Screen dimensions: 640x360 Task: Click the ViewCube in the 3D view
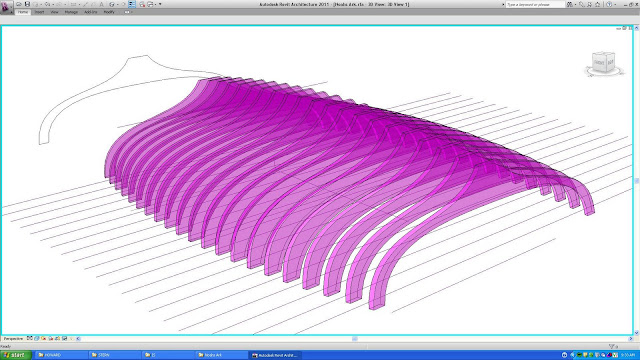pos(604,63)
